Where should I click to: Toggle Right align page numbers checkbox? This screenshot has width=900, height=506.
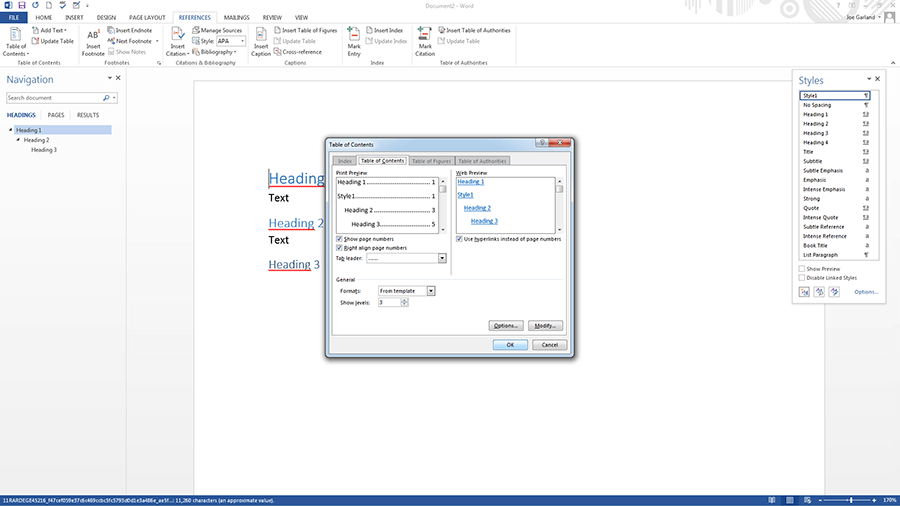point(339,247)
